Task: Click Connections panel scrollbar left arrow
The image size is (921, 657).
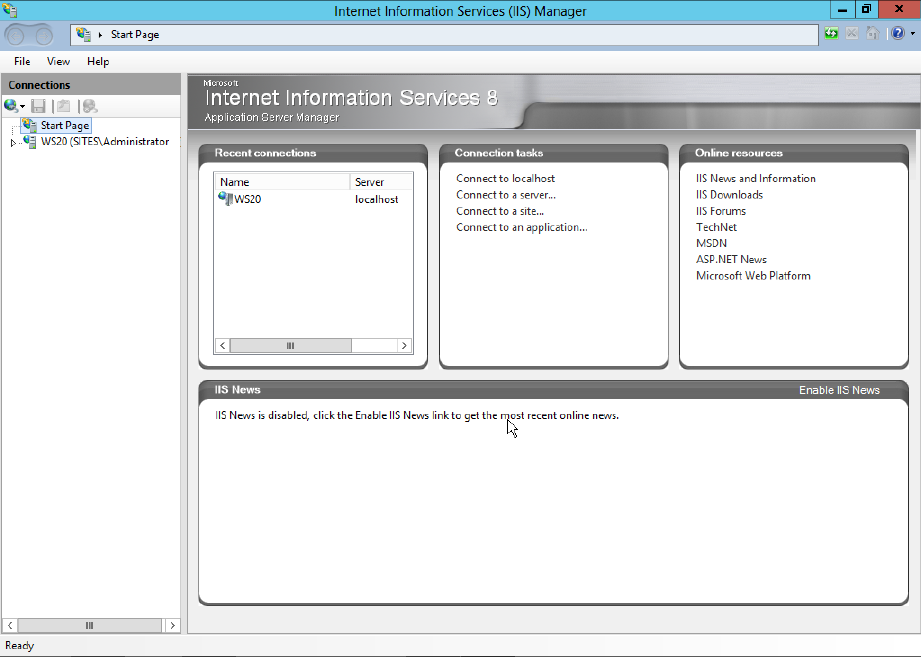Action: [x=10, y=625]
